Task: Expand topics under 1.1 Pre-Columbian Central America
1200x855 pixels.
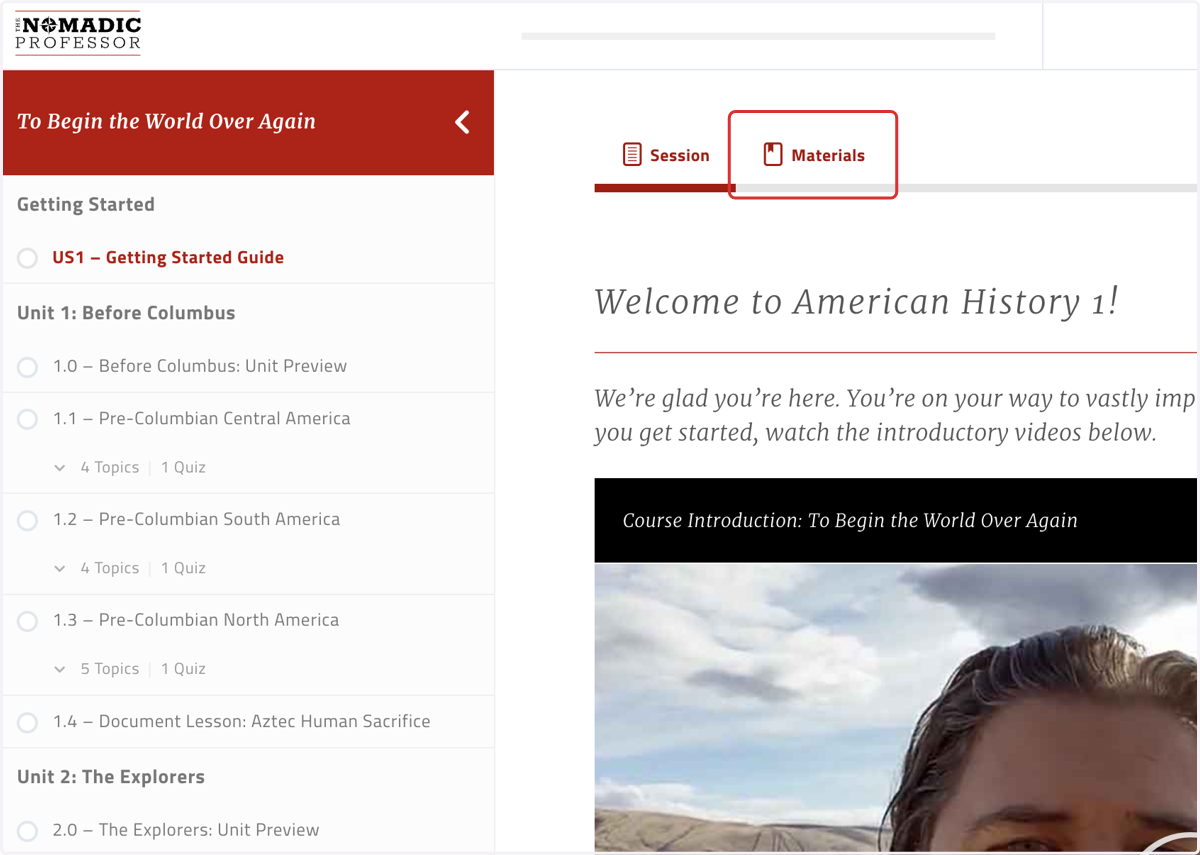Action: point(60,467)
